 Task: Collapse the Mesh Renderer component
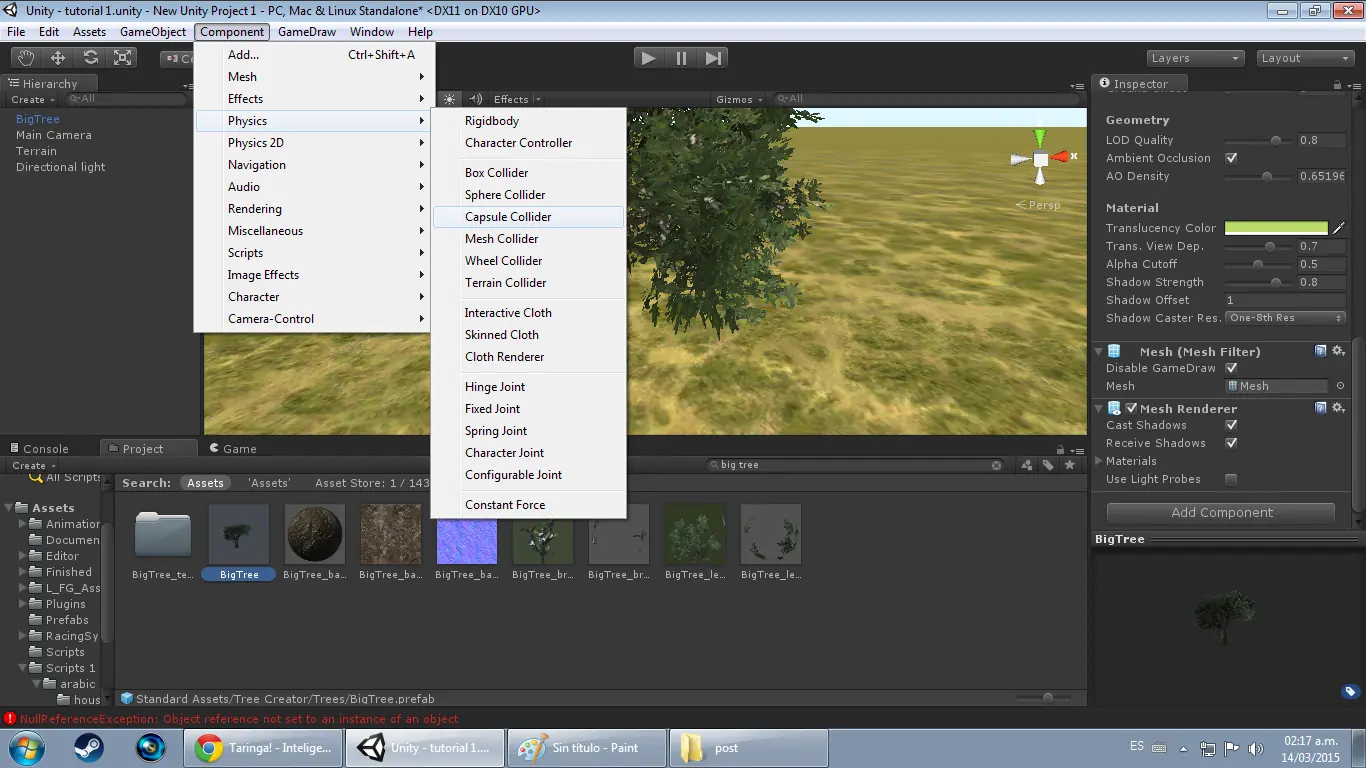click(x=1099, y=408)
